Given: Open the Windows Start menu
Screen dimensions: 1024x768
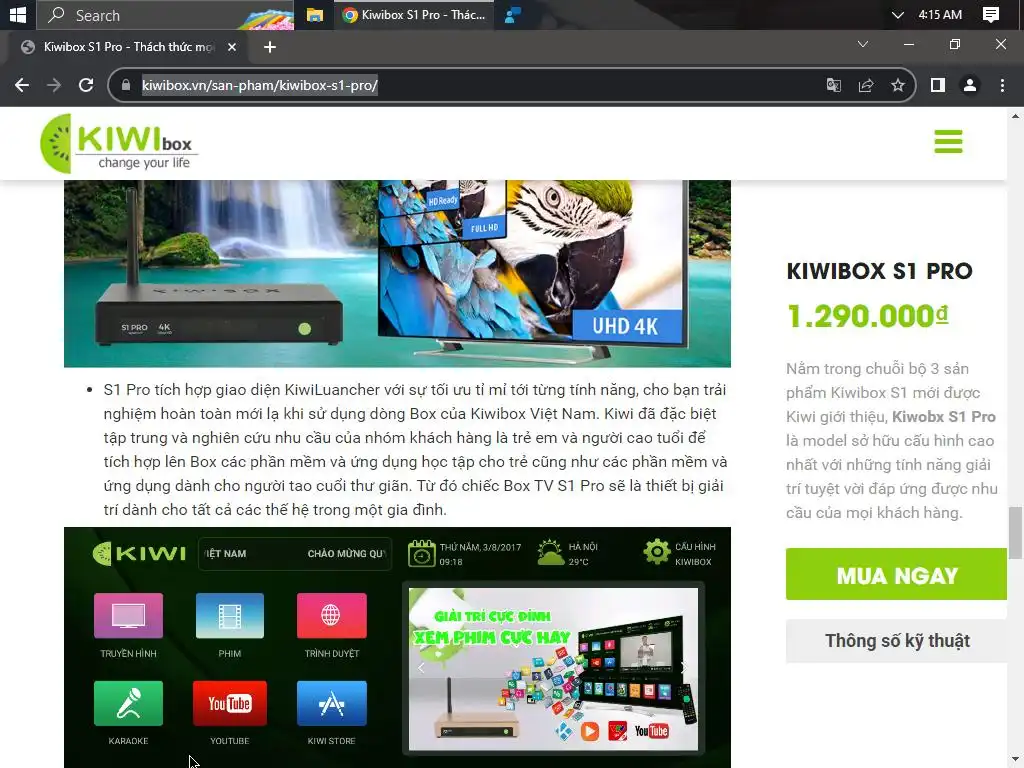Looking at the screenshot, I should point(18,14).
